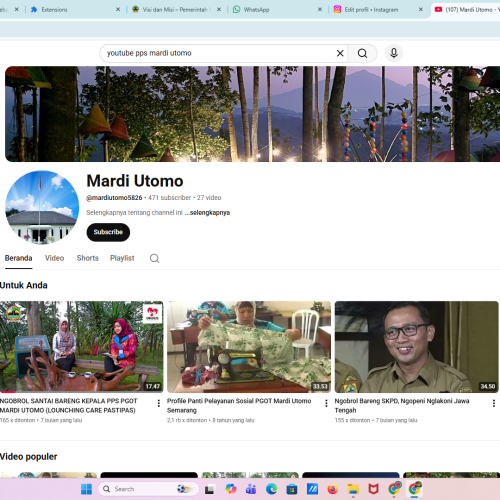Open the Video channel tab
Viewport: 500px width, 500px height.
(54, 258)
